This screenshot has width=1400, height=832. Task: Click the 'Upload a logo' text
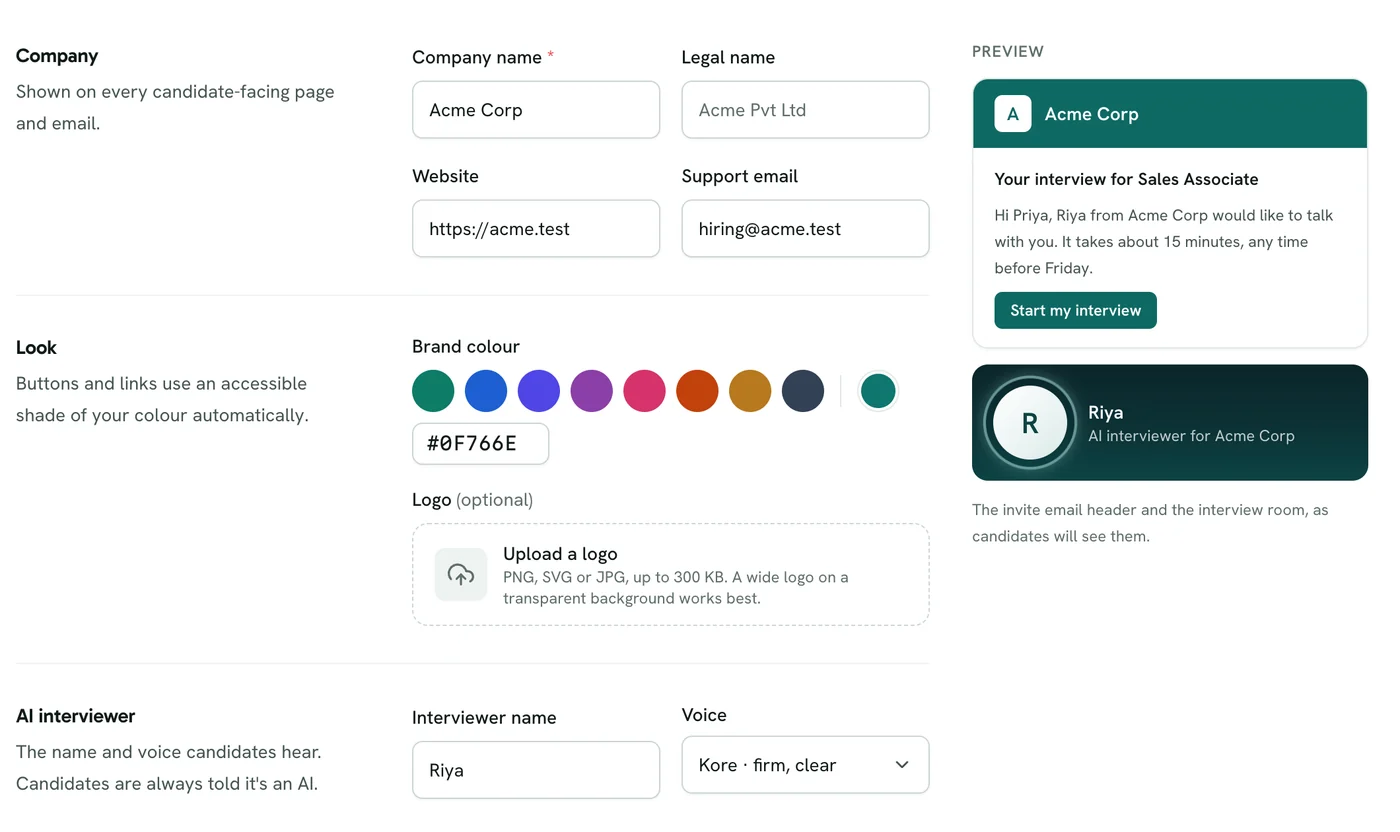560,554
